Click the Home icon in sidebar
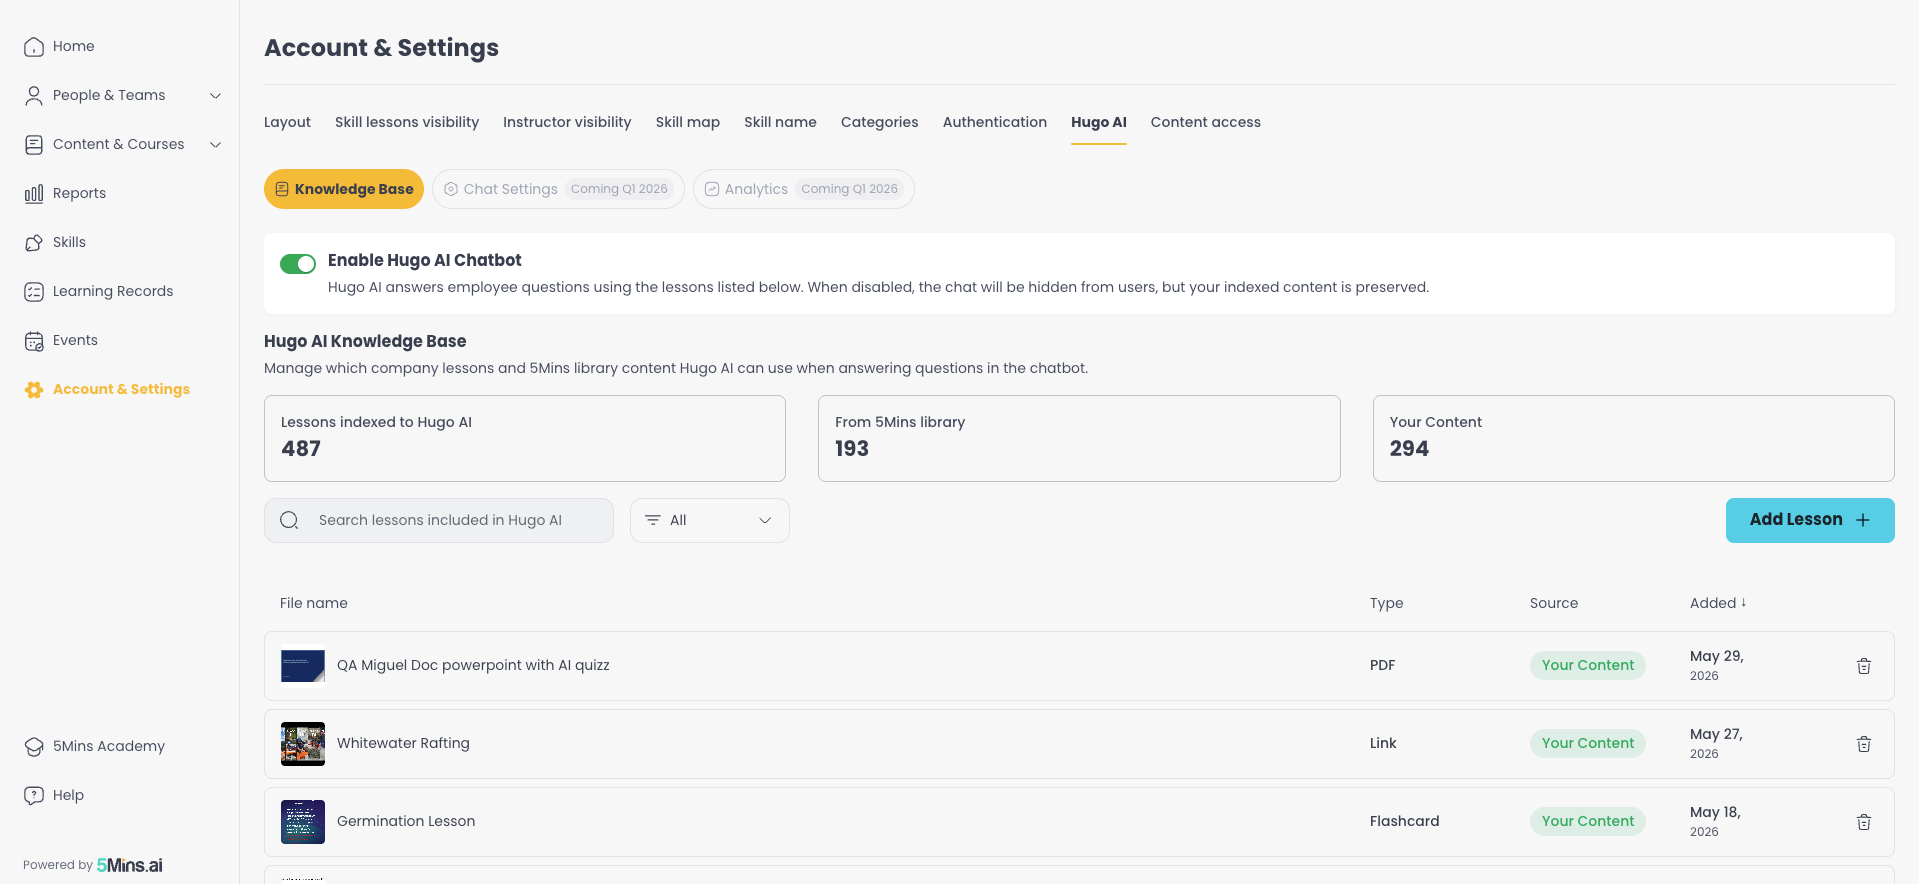 tap(34, 47)
